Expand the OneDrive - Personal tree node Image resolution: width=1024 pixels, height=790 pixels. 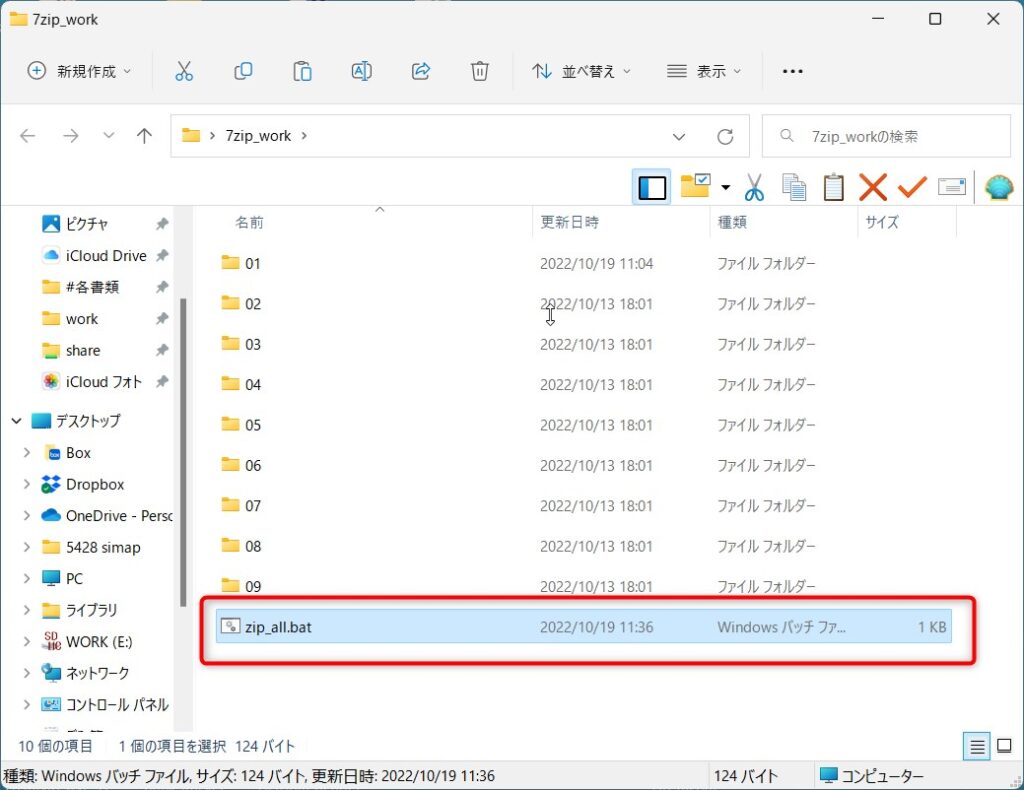click(x=26, y=516)
